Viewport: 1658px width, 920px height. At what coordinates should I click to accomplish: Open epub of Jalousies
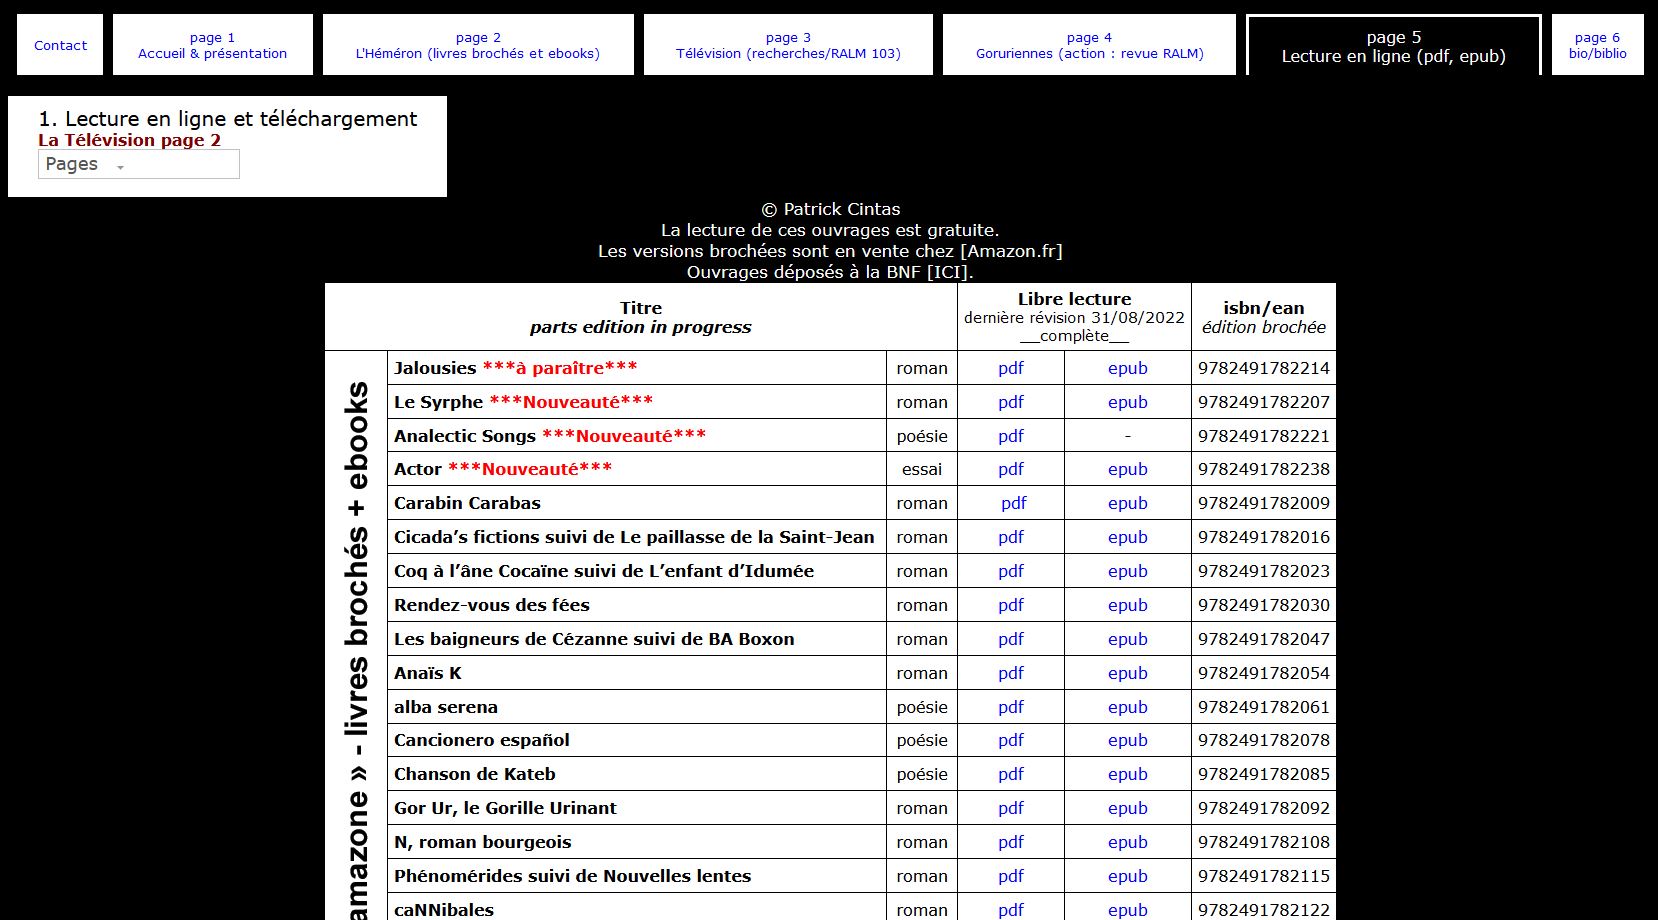coord(1127,368)
